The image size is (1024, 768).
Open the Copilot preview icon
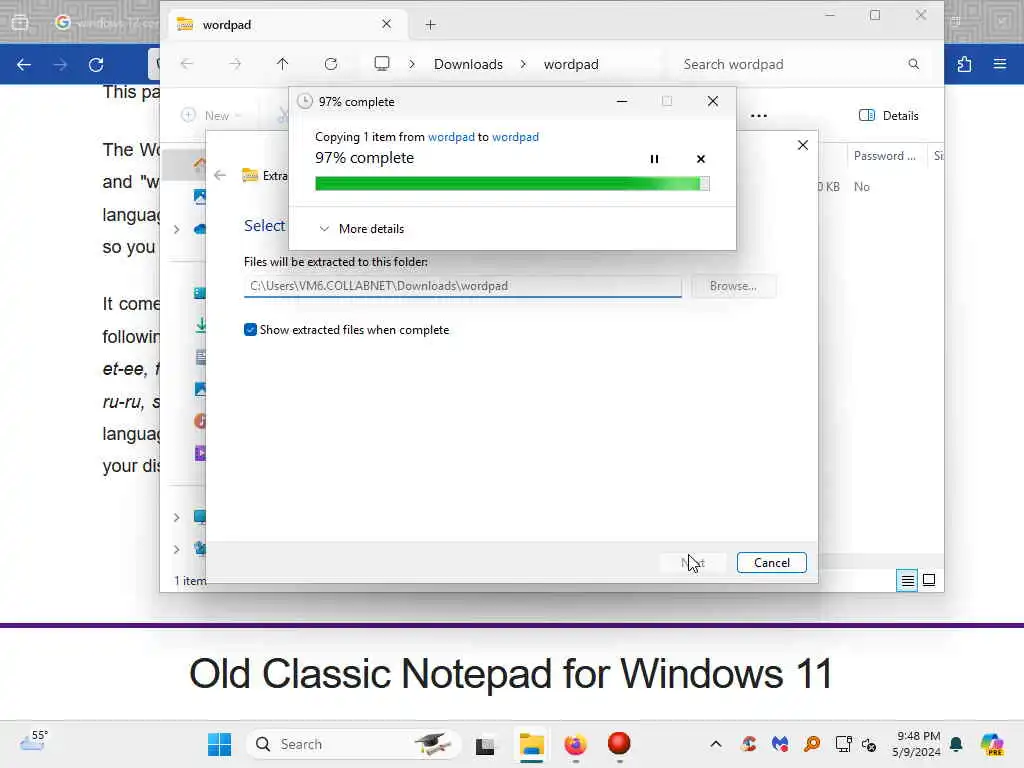992,744
